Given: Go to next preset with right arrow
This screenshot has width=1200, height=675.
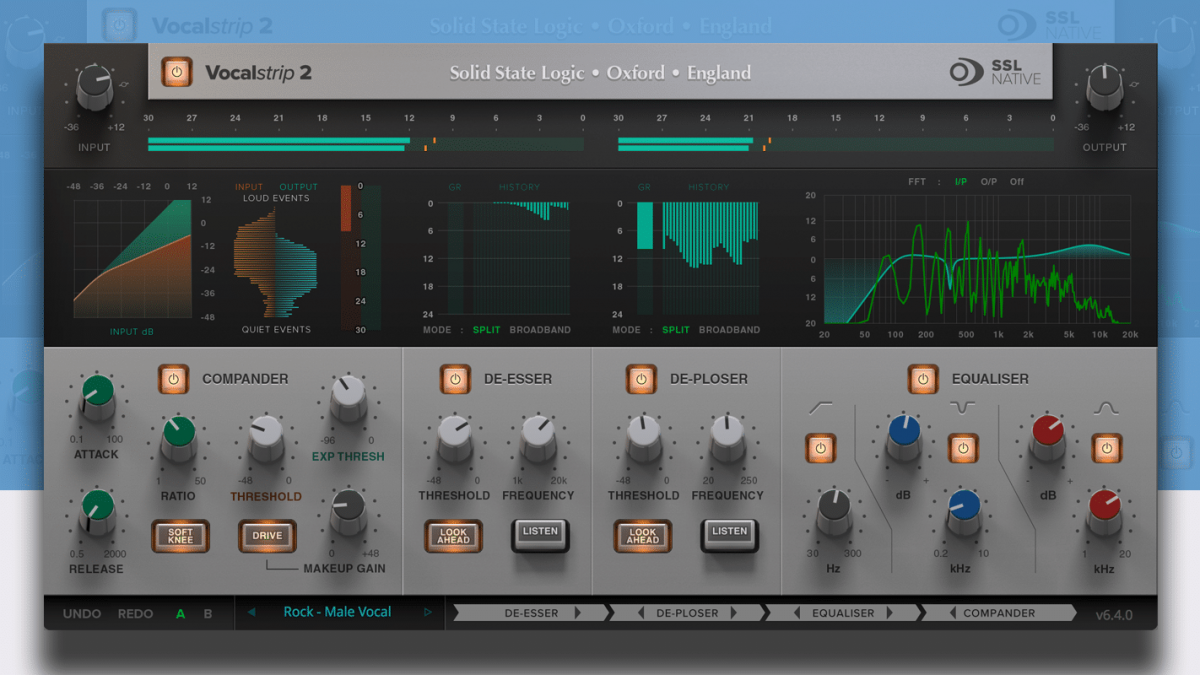Looking at the screenshot, I should coord(428,612).
